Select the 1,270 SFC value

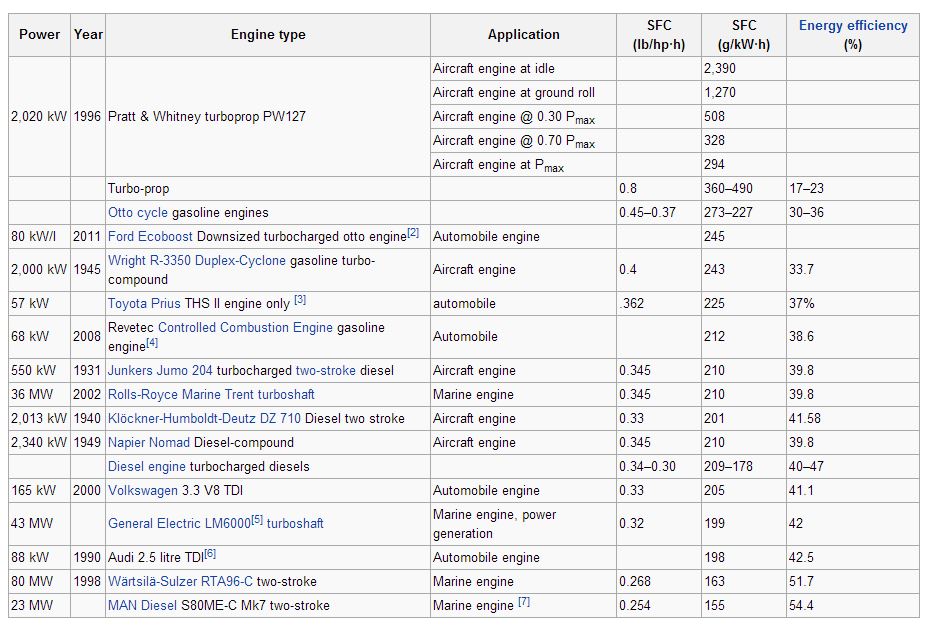[743, 93]
